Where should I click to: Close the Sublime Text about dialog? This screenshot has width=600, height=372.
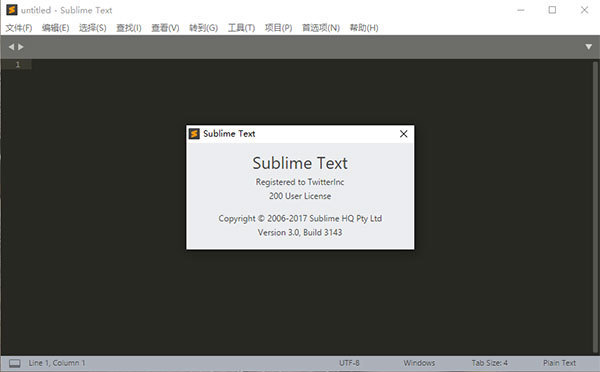tap(403, 134)
